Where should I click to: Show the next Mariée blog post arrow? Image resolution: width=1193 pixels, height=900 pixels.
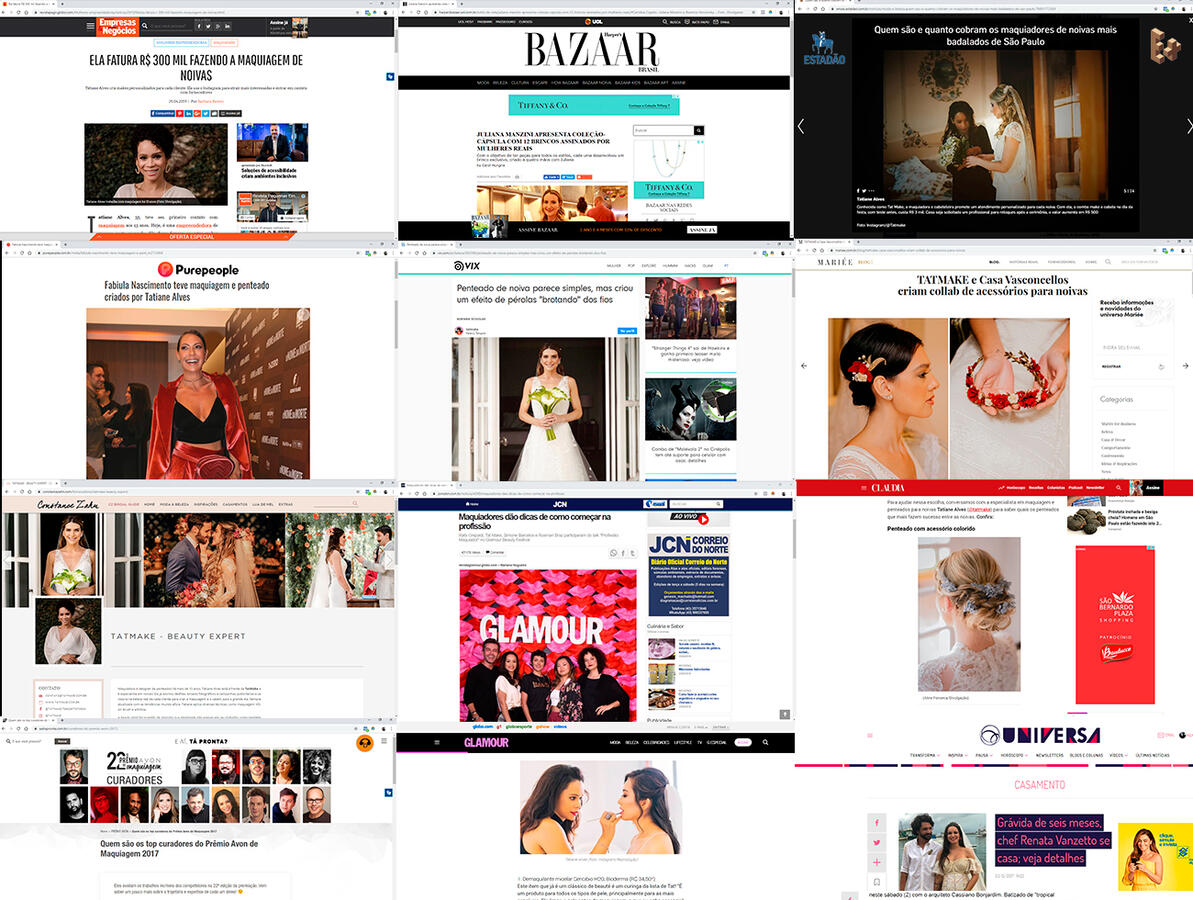[x=1185, y=366]
